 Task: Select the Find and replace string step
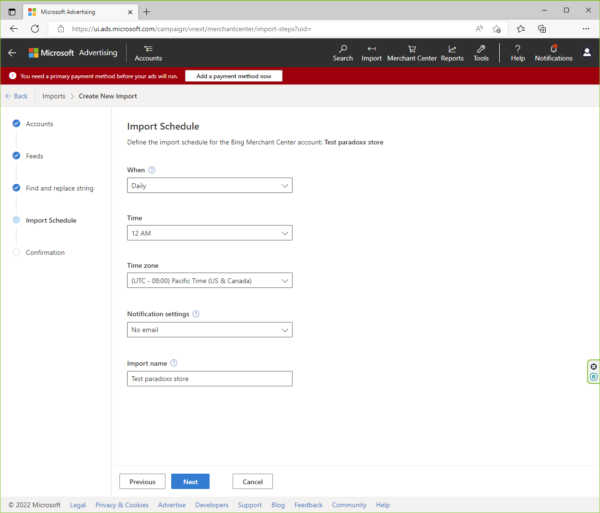59,188
